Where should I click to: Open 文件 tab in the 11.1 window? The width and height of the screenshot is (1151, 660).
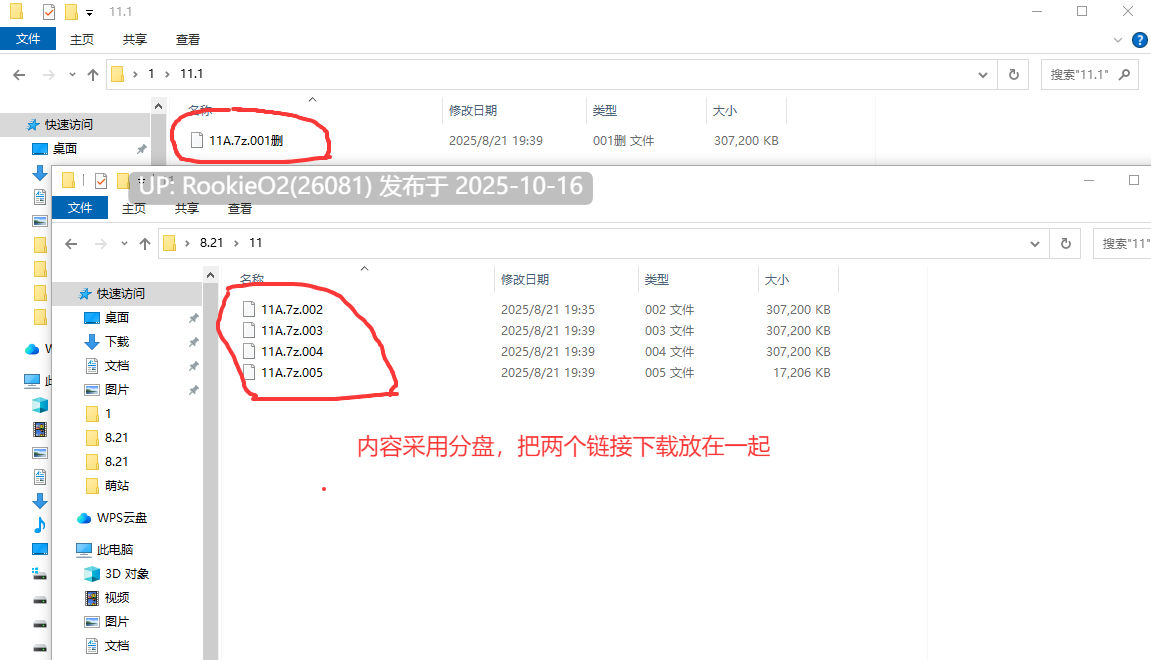pos(28,39)
